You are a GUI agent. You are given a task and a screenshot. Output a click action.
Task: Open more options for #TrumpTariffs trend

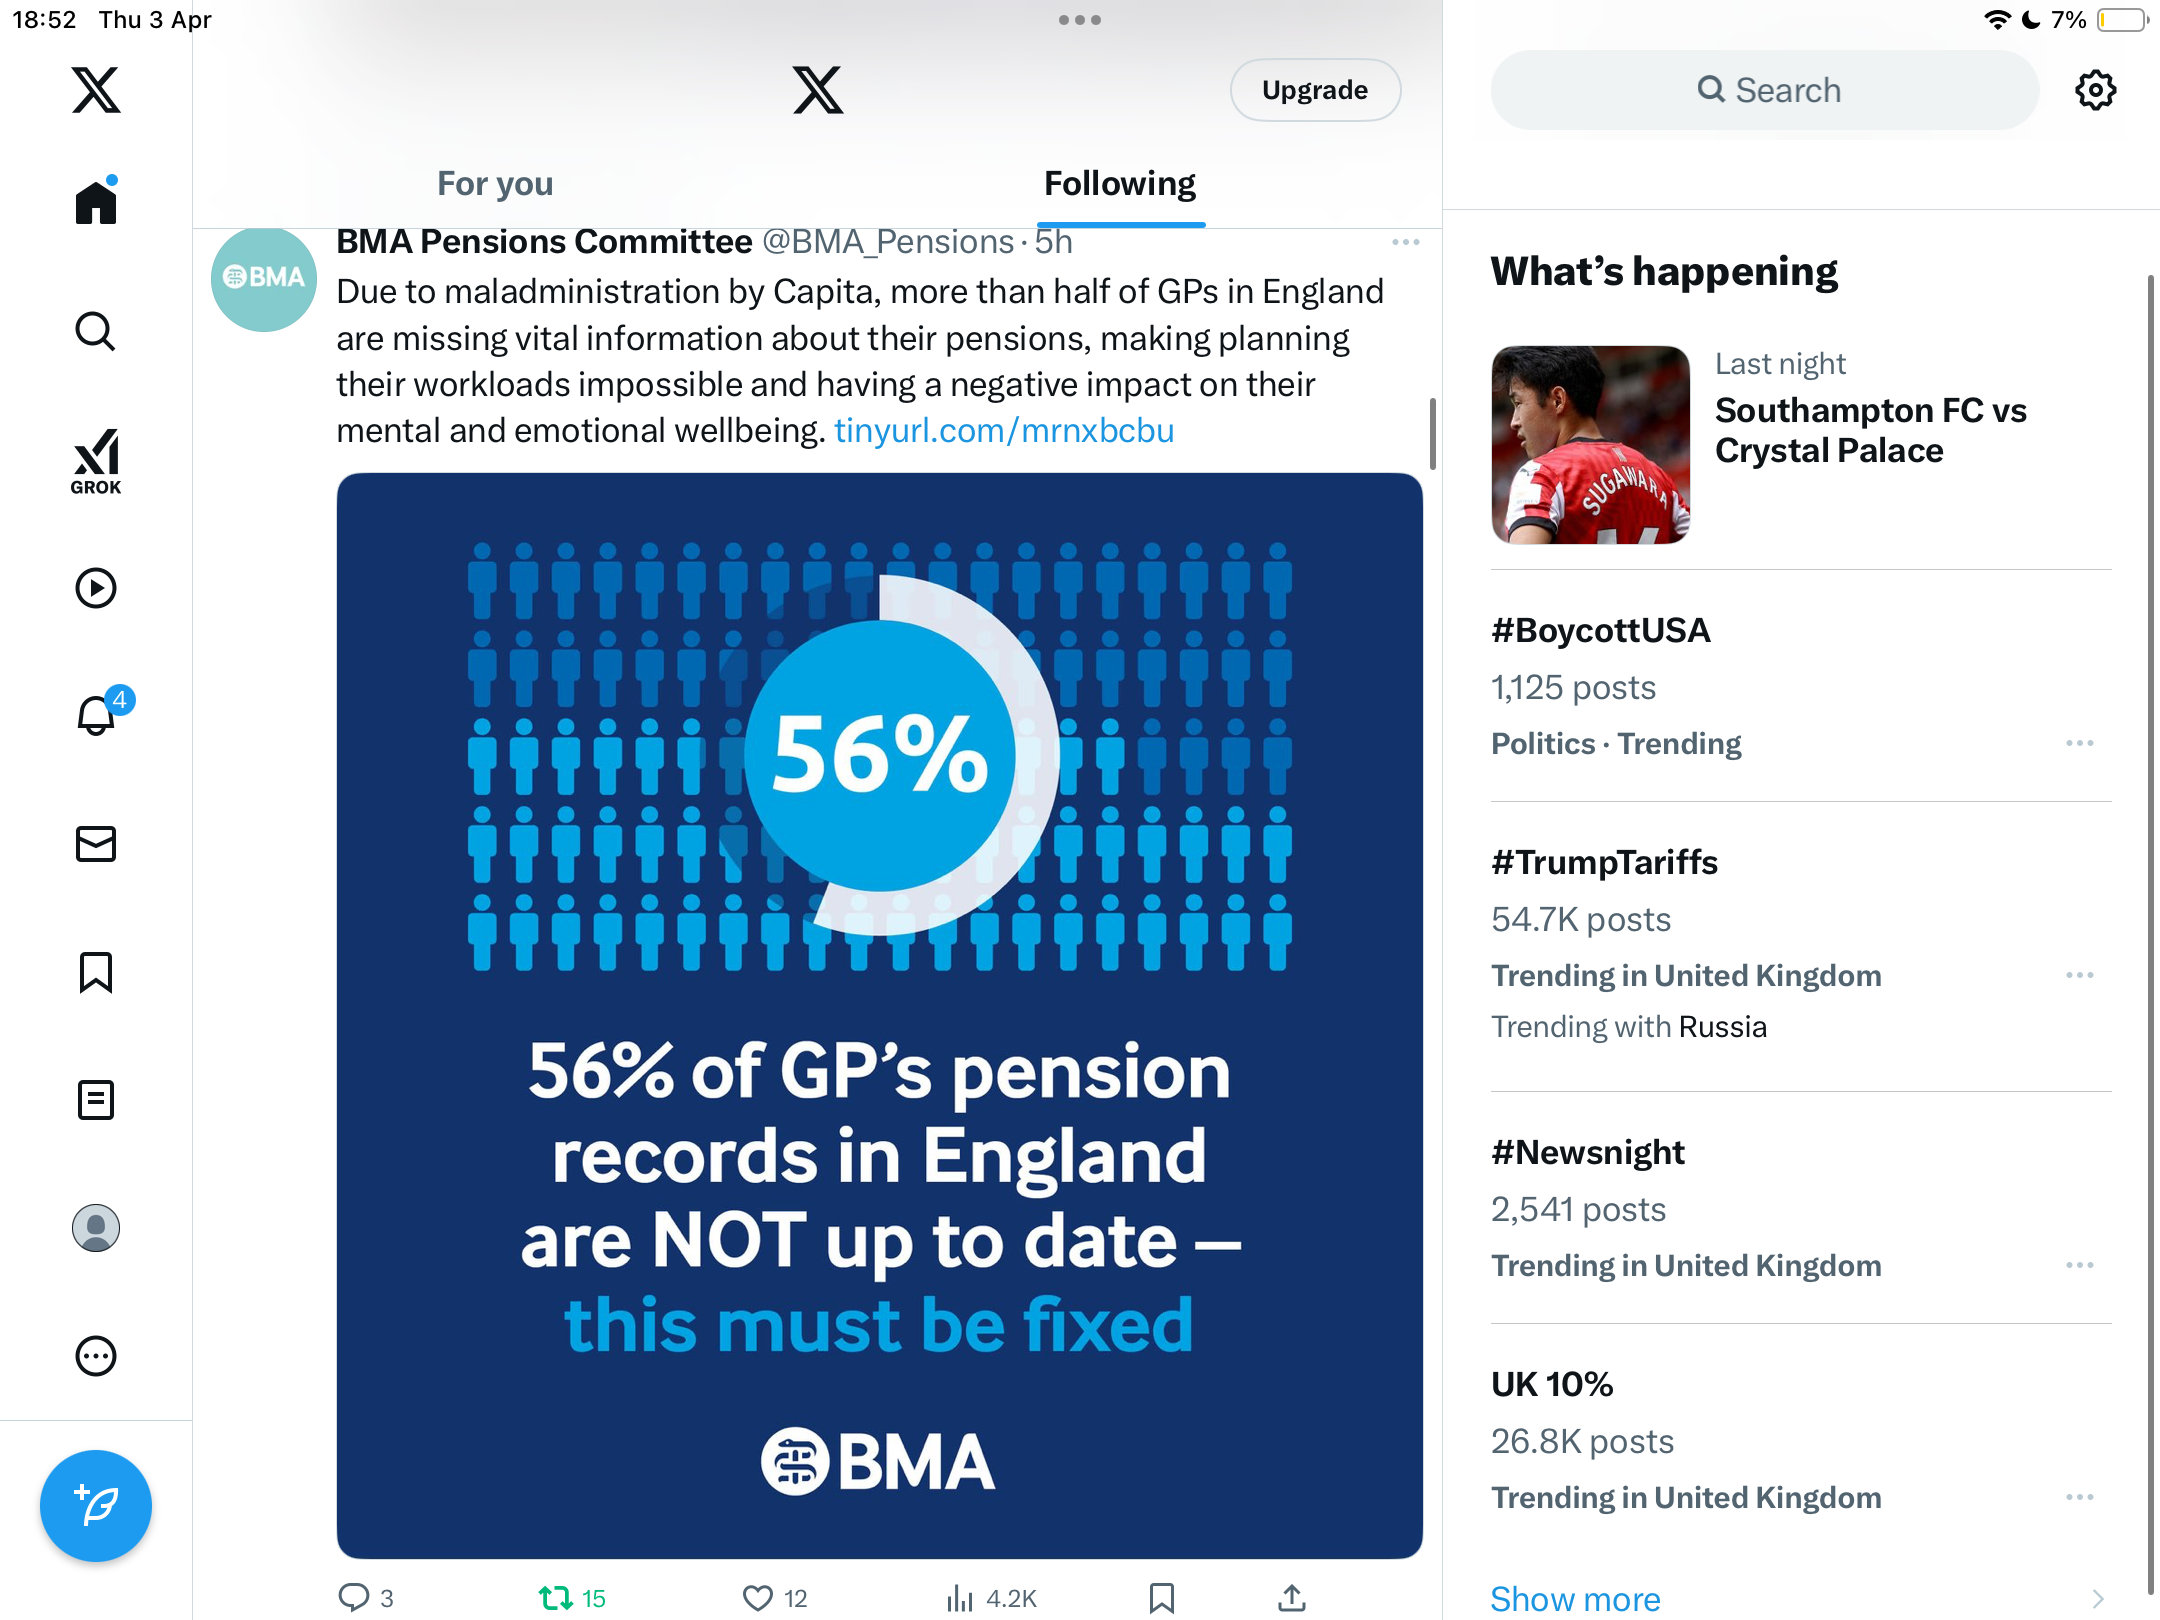tap(2080, 975)
